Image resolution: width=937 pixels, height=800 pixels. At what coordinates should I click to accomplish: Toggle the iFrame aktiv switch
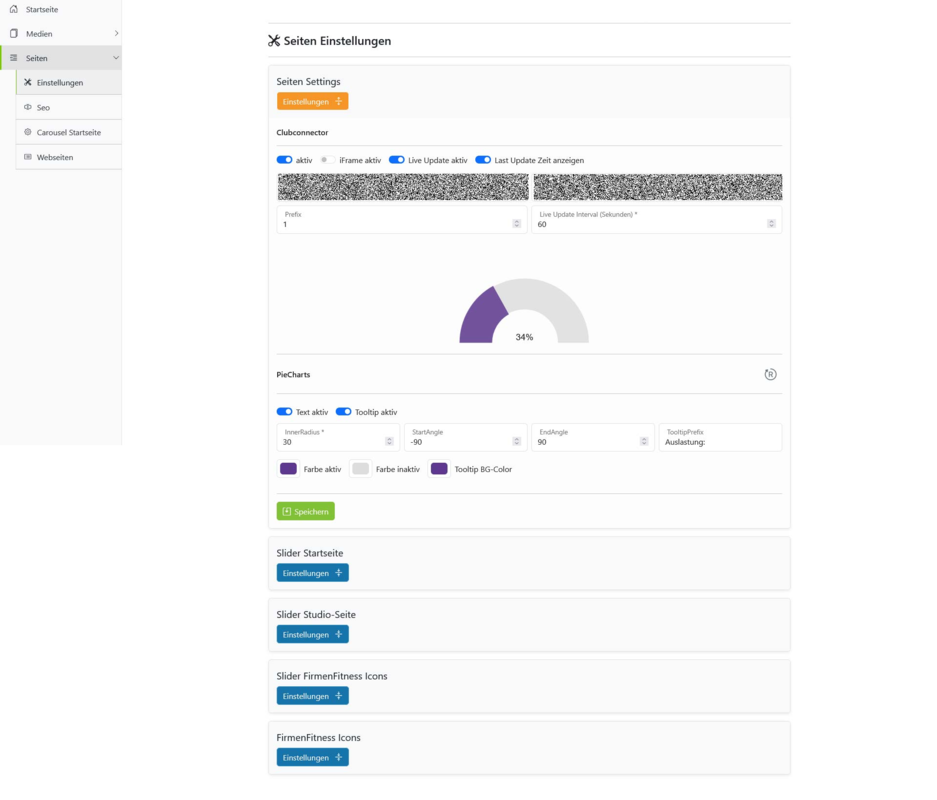coord(327,160)
